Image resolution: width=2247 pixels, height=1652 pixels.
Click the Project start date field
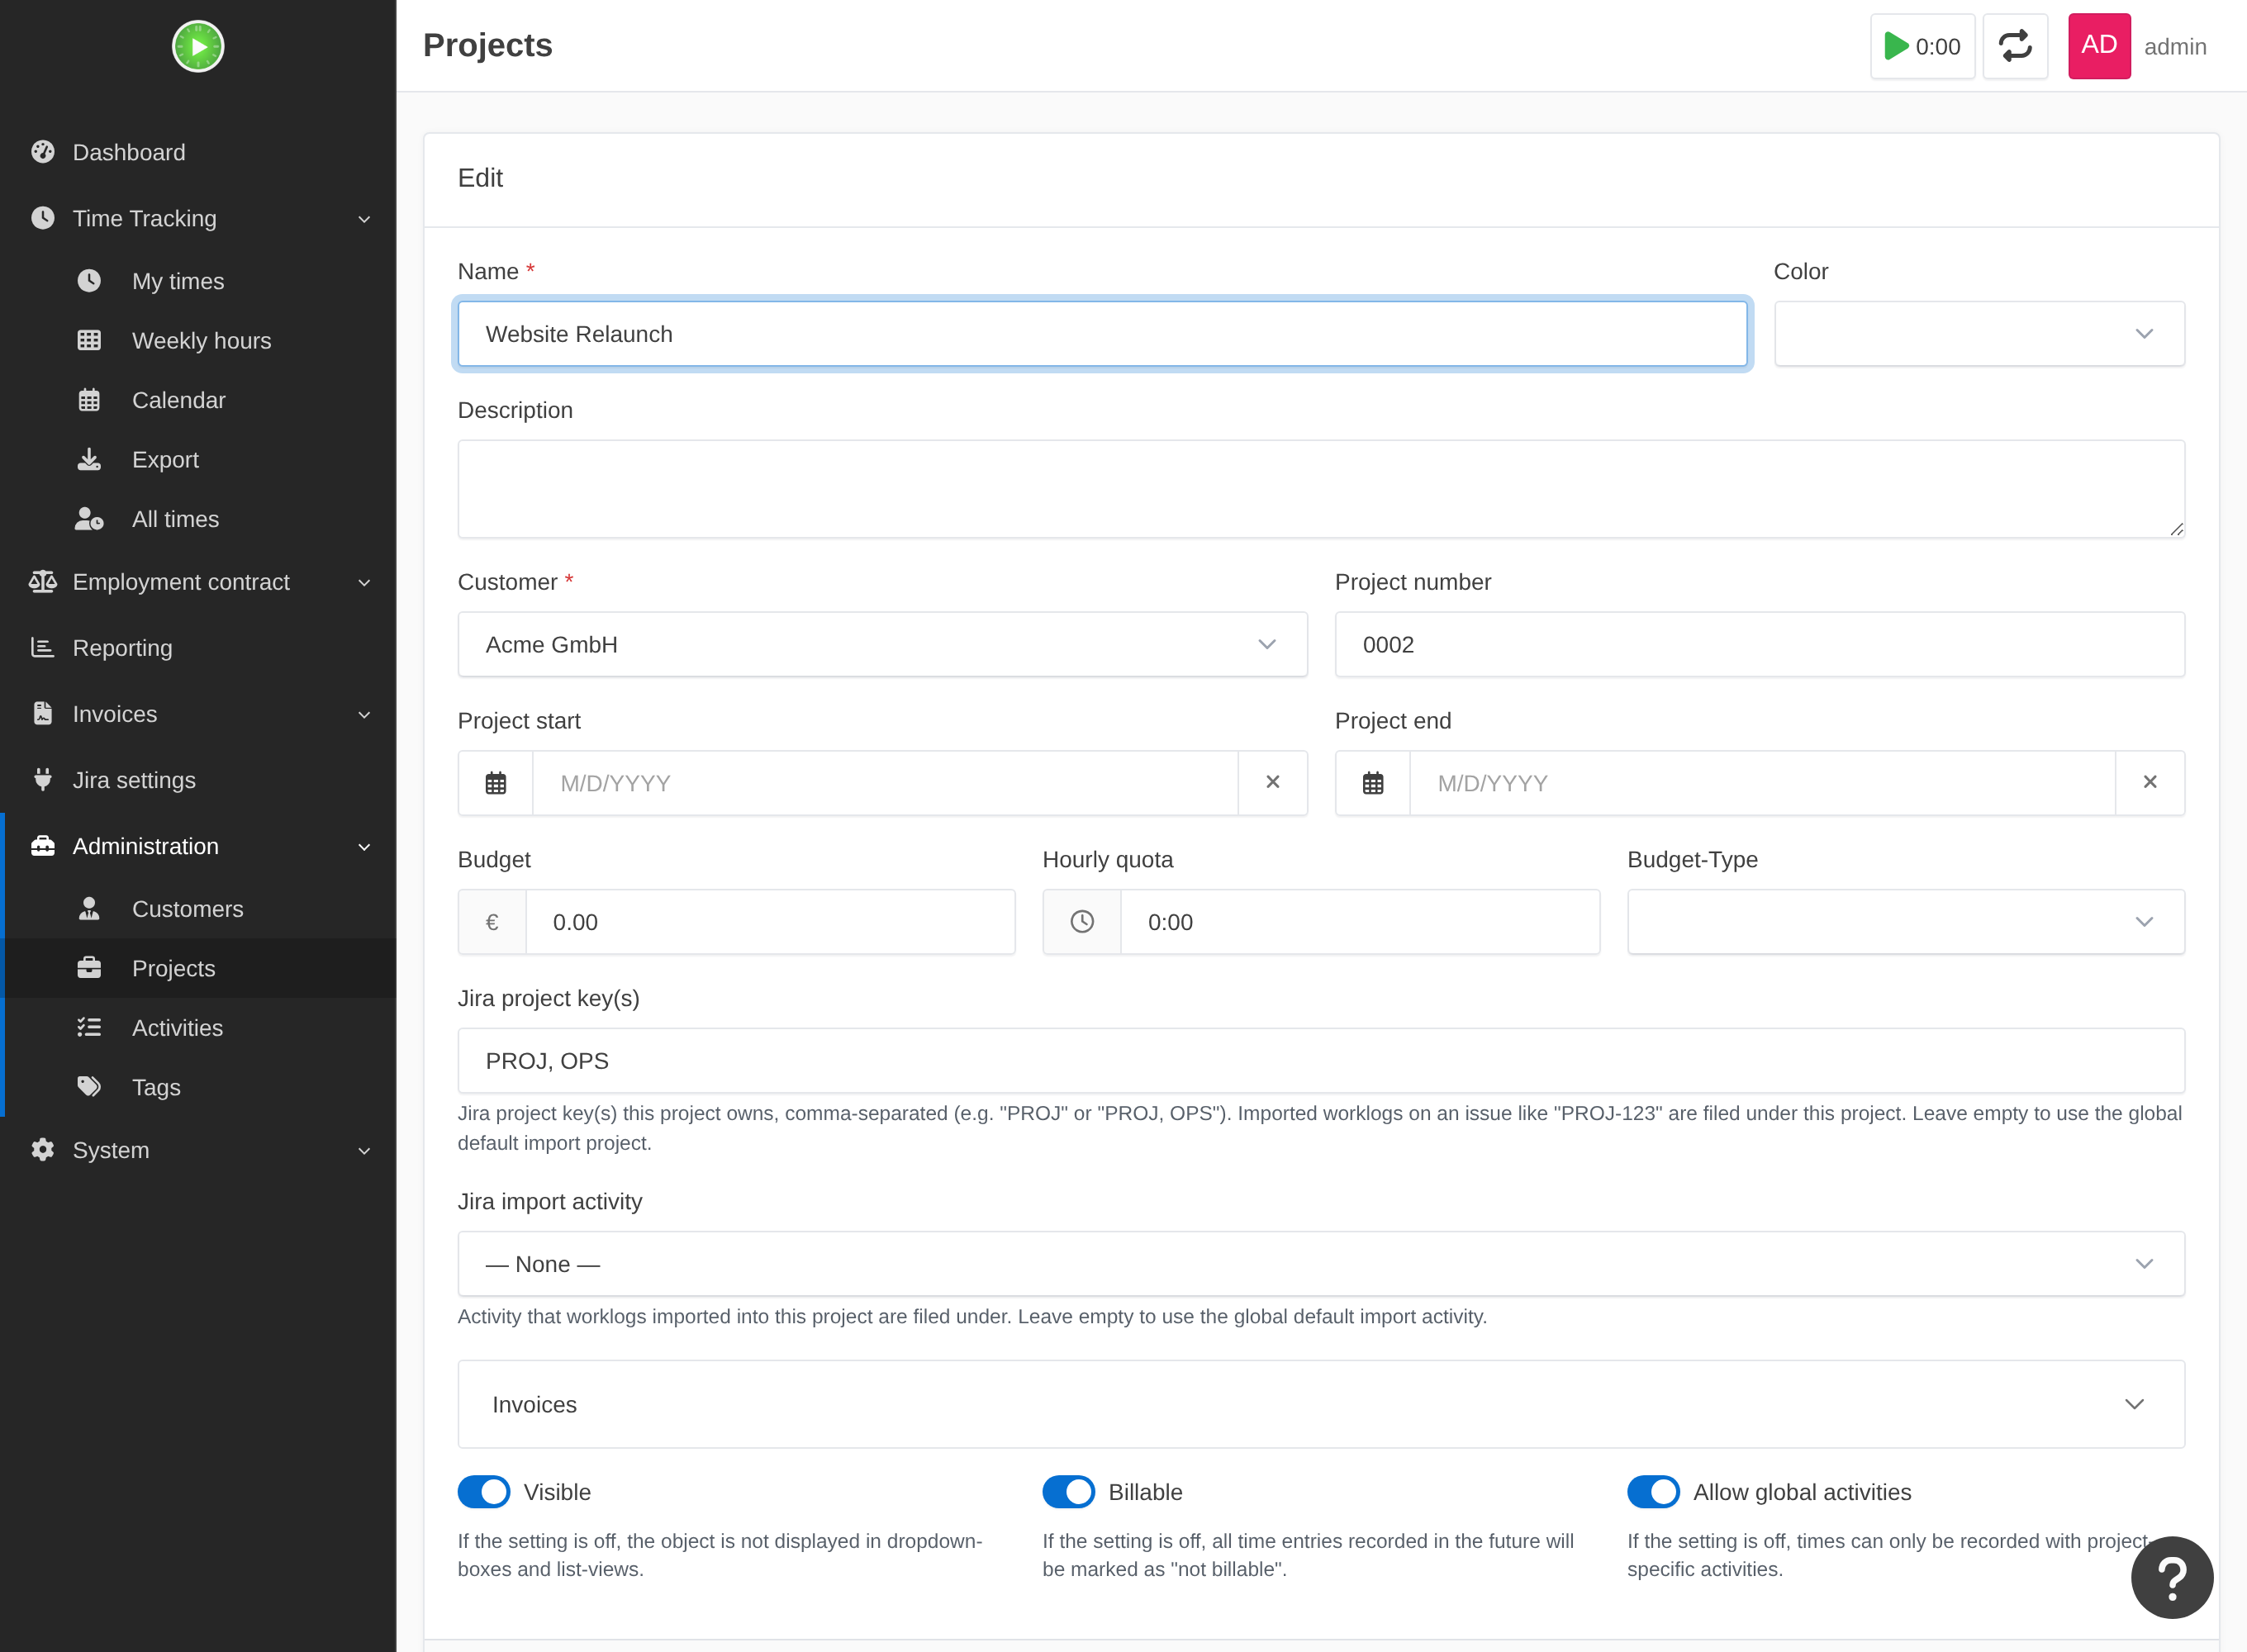click(x=885, y=783)
